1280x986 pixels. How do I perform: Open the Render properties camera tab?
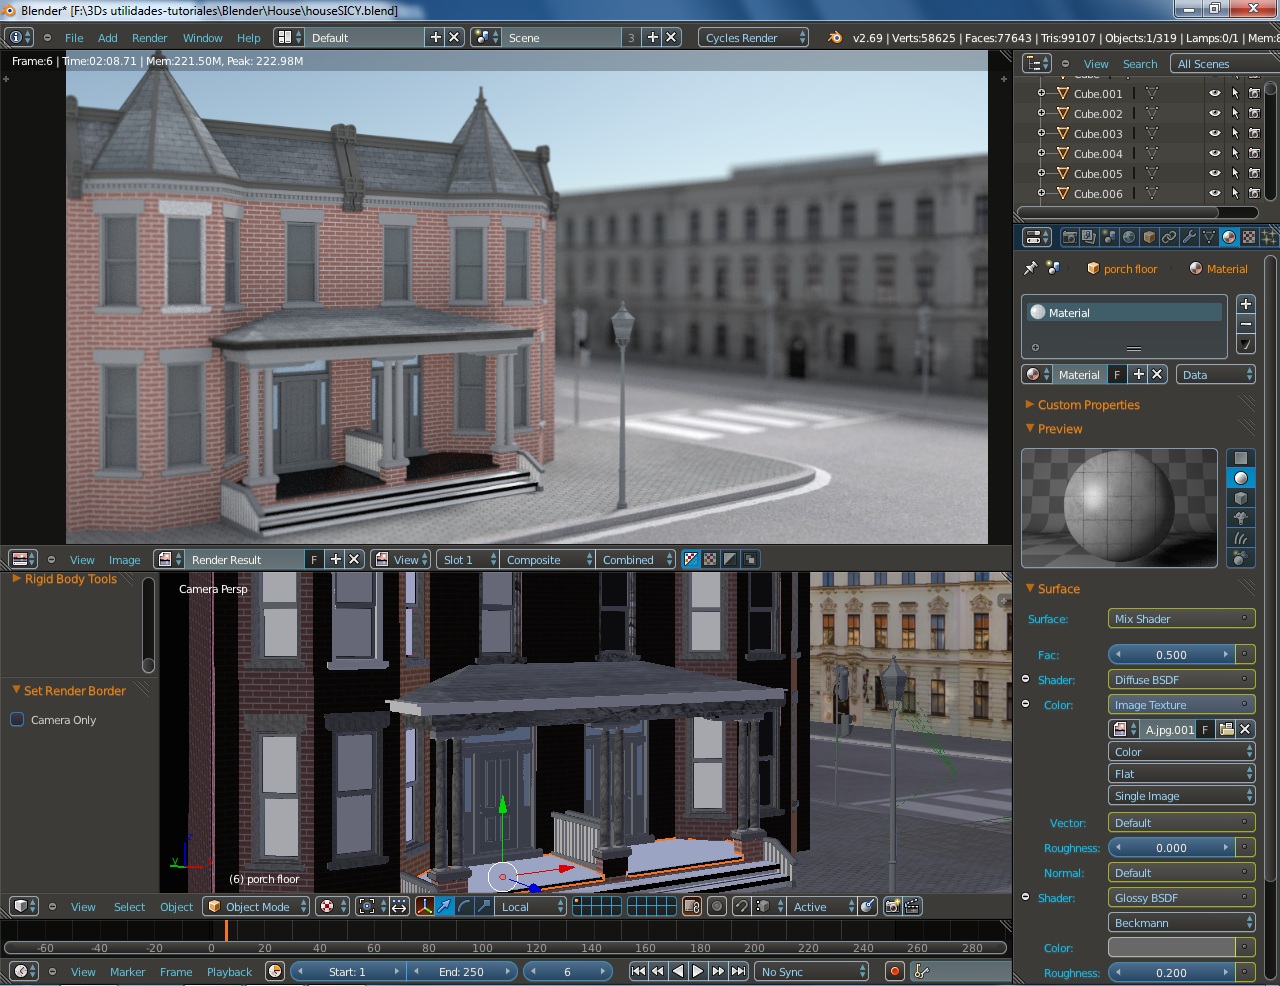pyautogui.click(x=1069, y=237)
